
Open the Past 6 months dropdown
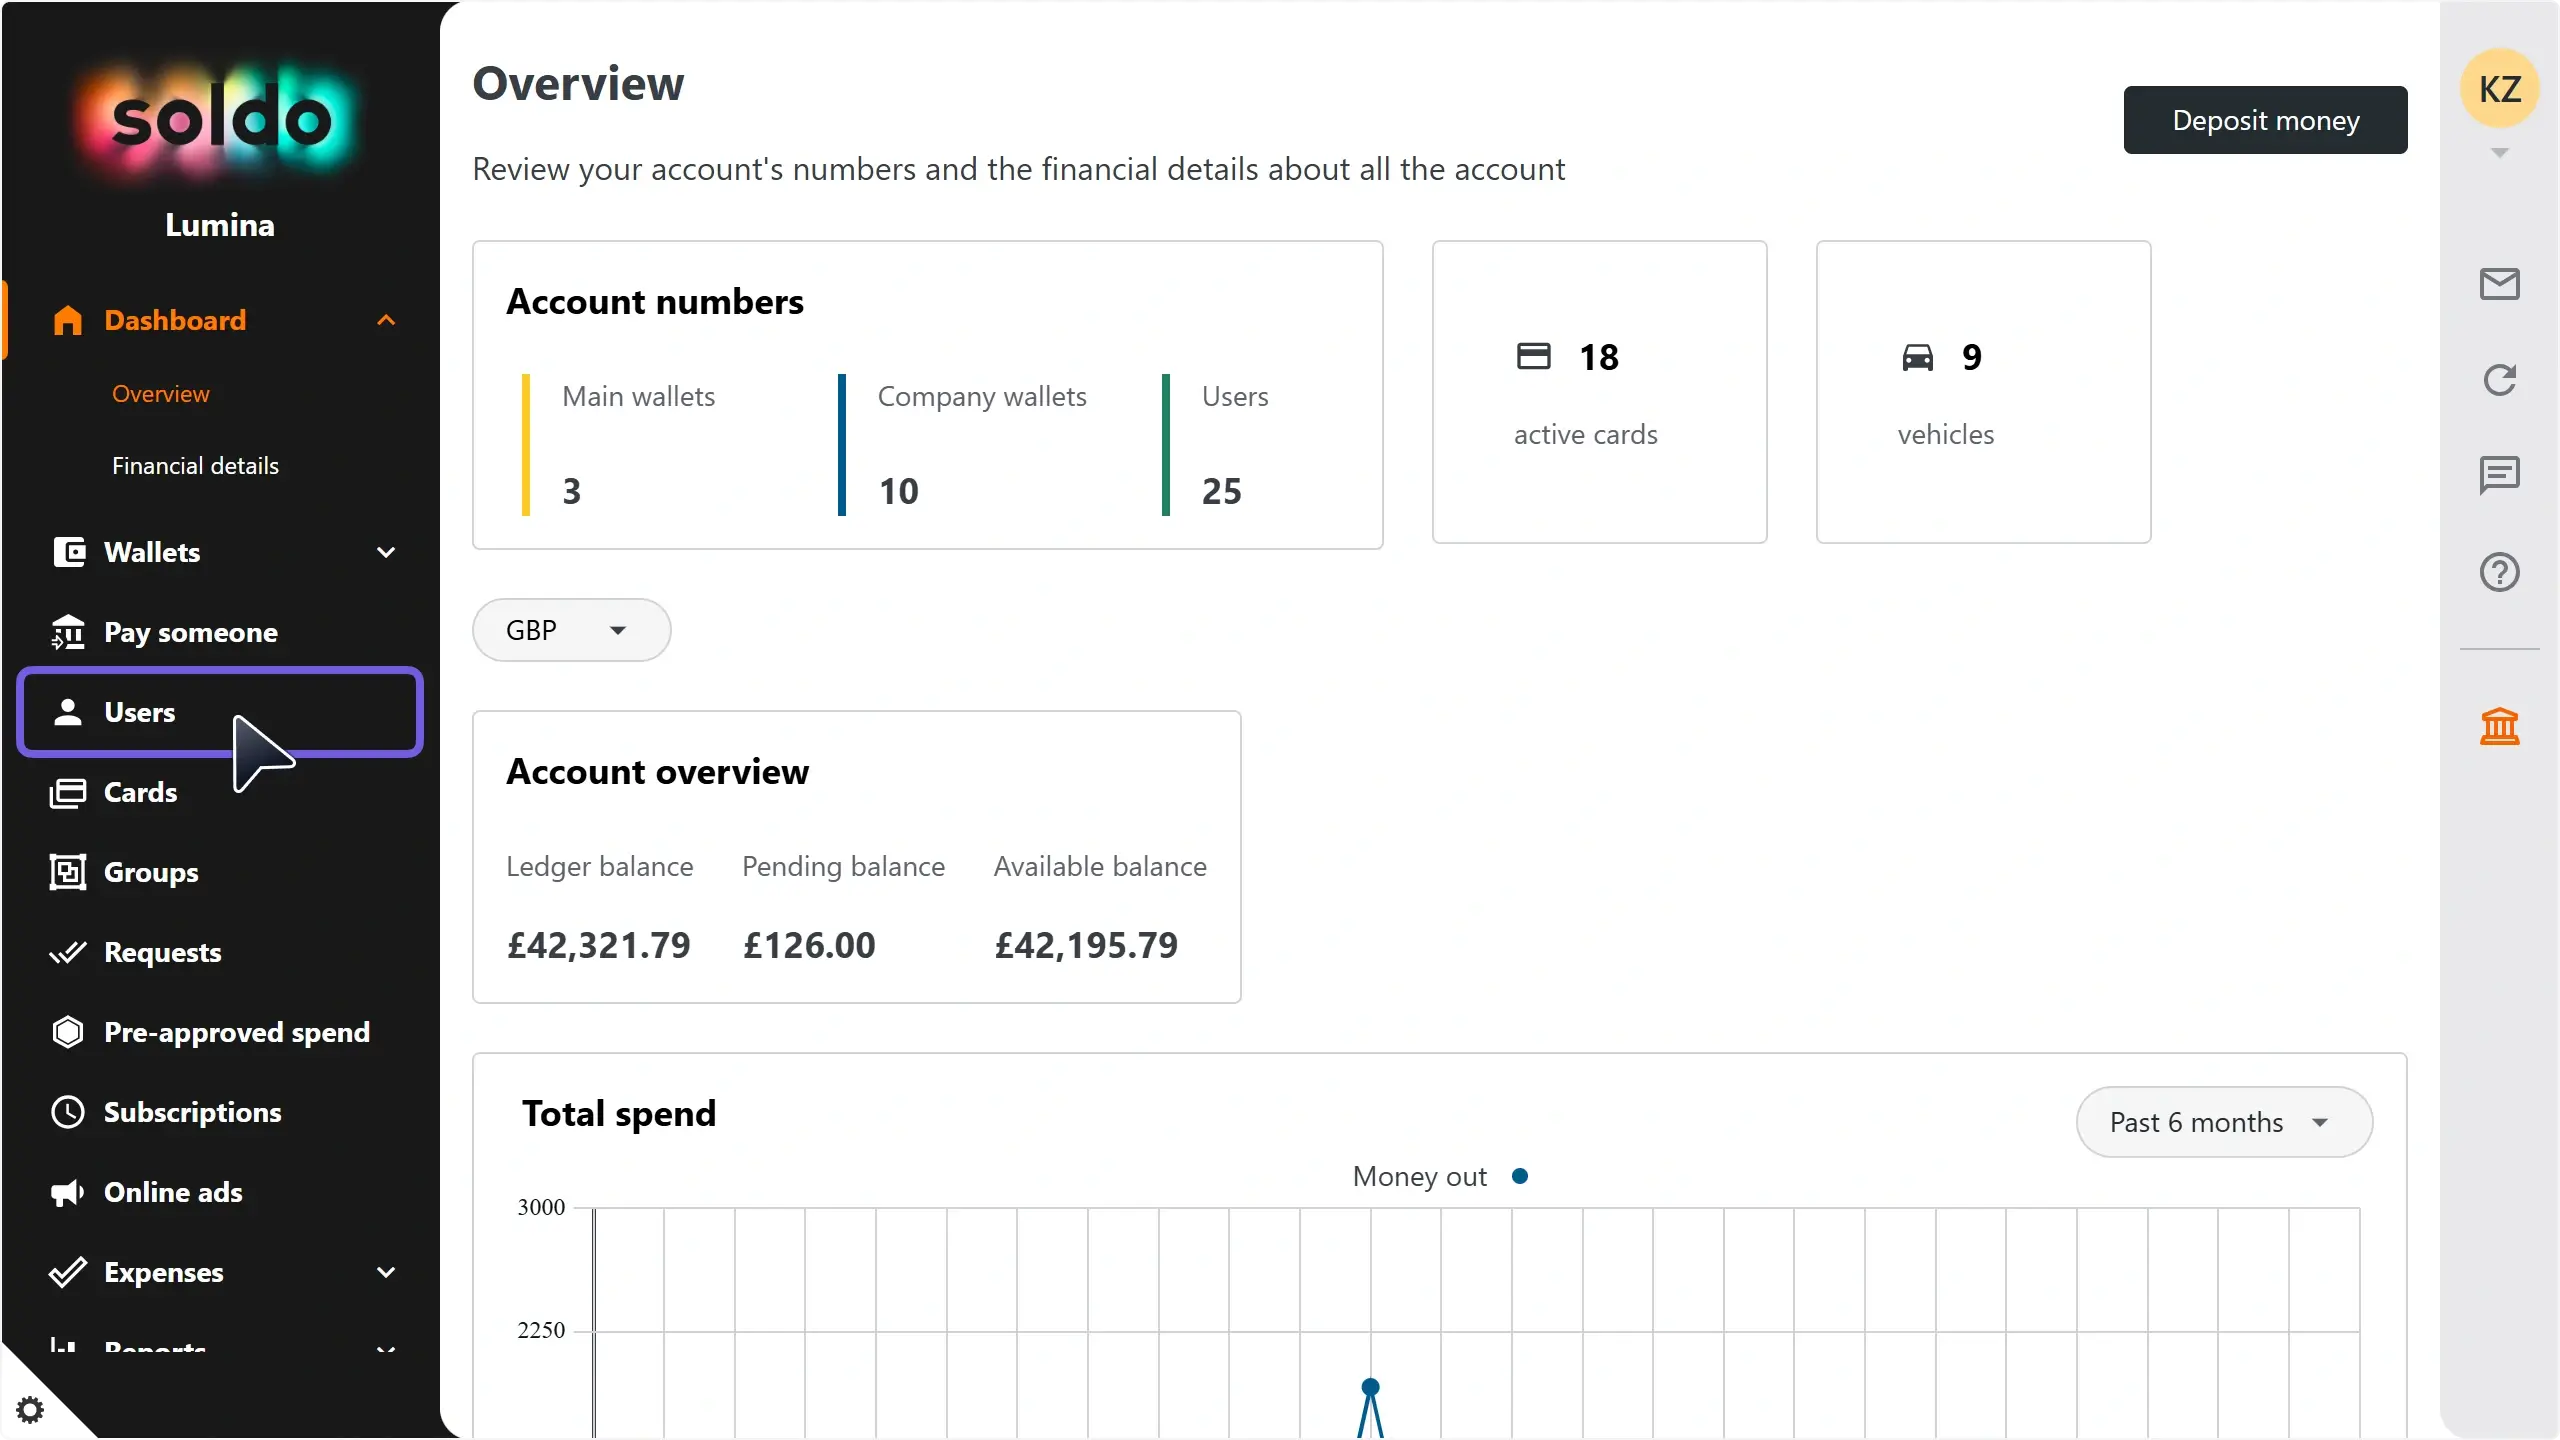point(2223,1122)
